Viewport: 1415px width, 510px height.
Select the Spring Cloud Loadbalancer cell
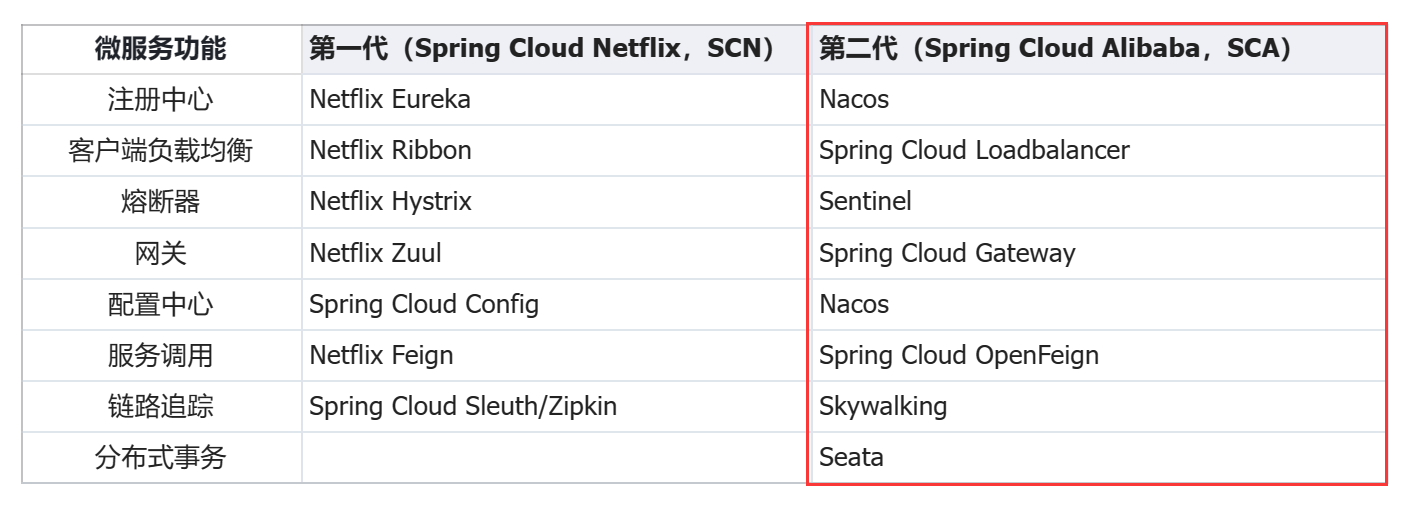1098,151
